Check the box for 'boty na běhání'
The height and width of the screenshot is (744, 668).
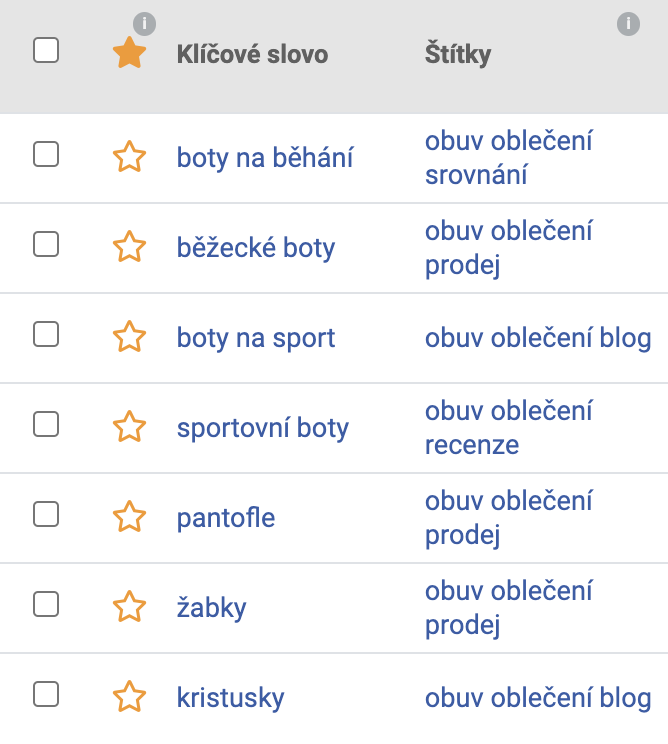46,154
